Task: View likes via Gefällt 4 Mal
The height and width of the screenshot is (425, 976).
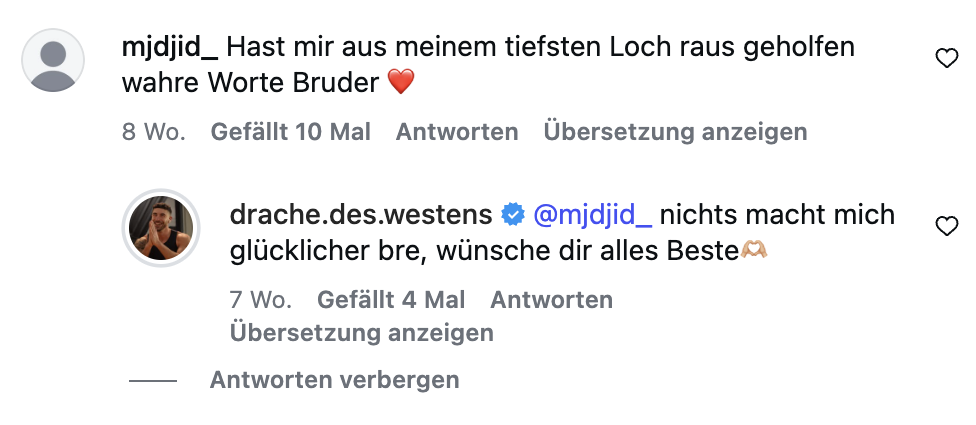Action: click(x=391, y=300)
